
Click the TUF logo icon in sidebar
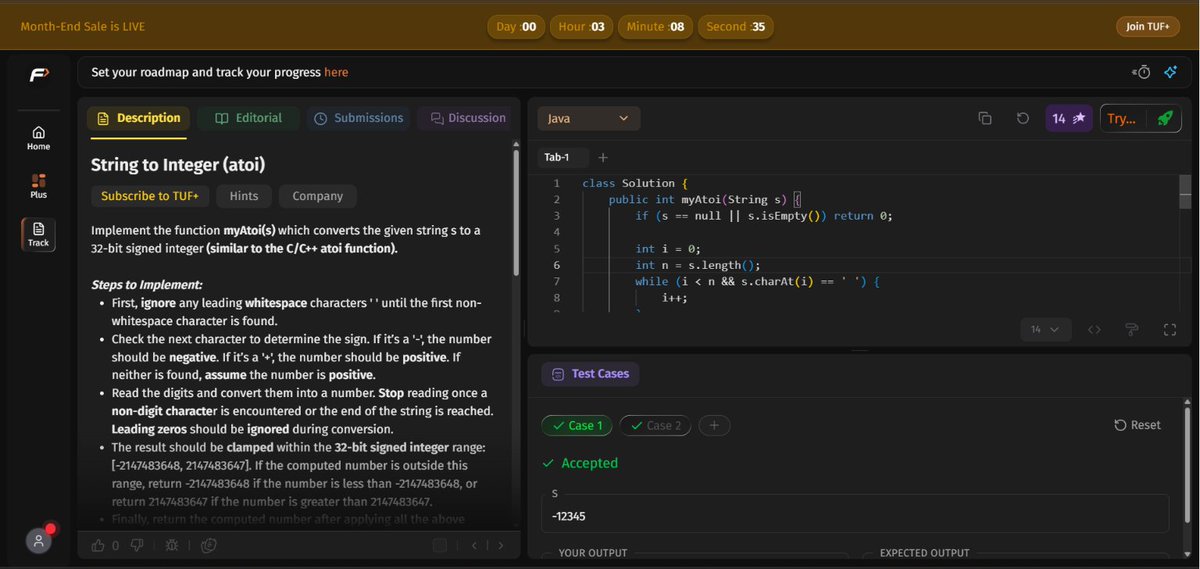(x=39, y=75)
